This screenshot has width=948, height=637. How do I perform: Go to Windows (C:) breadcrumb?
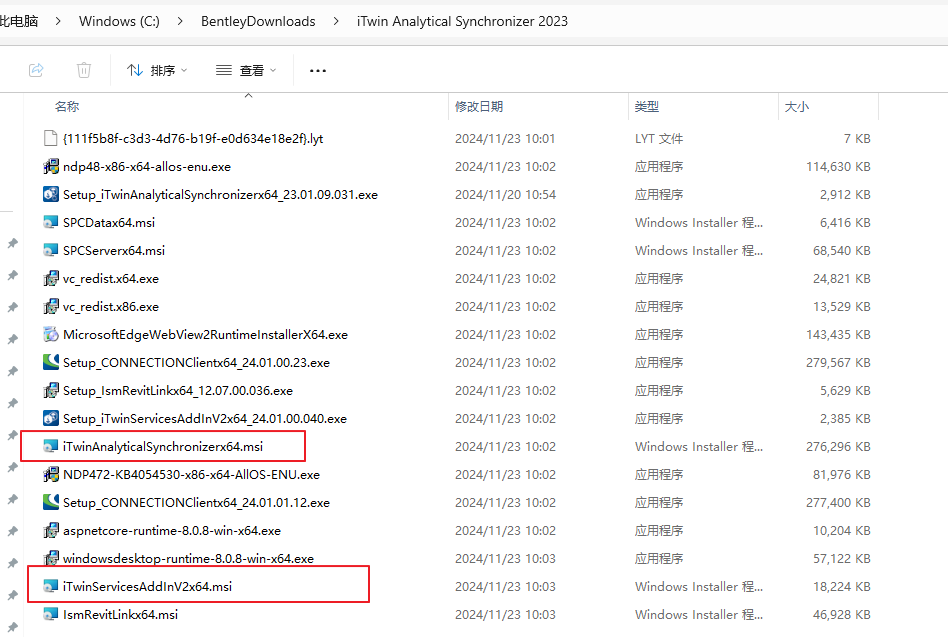click(119, 21)
